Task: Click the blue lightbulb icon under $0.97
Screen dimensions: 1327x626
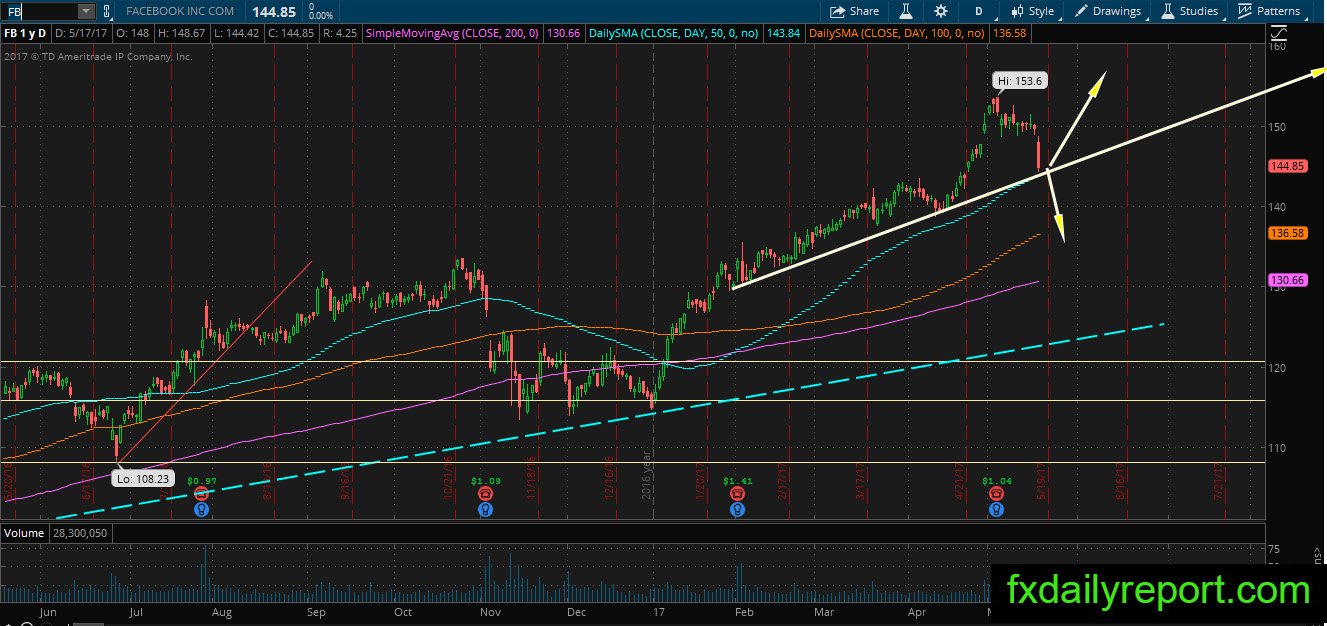Action: click(202, 509)
